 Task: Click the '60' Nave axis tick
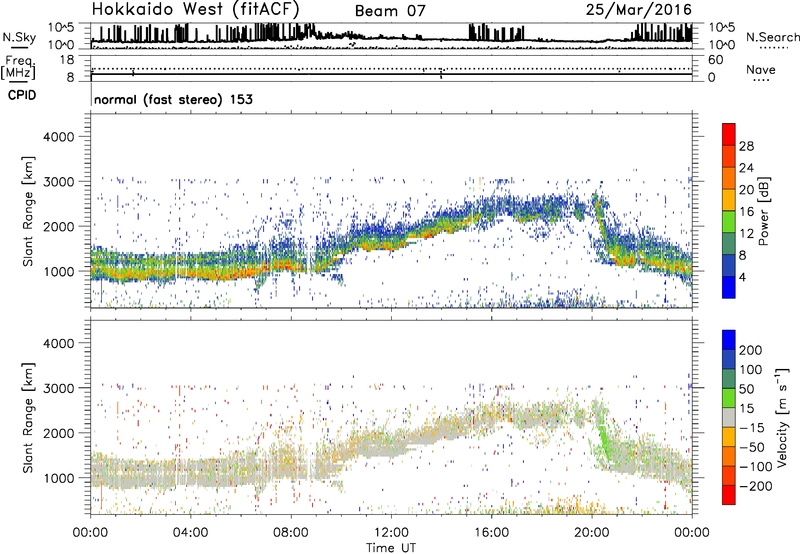(x=715, y=60)
